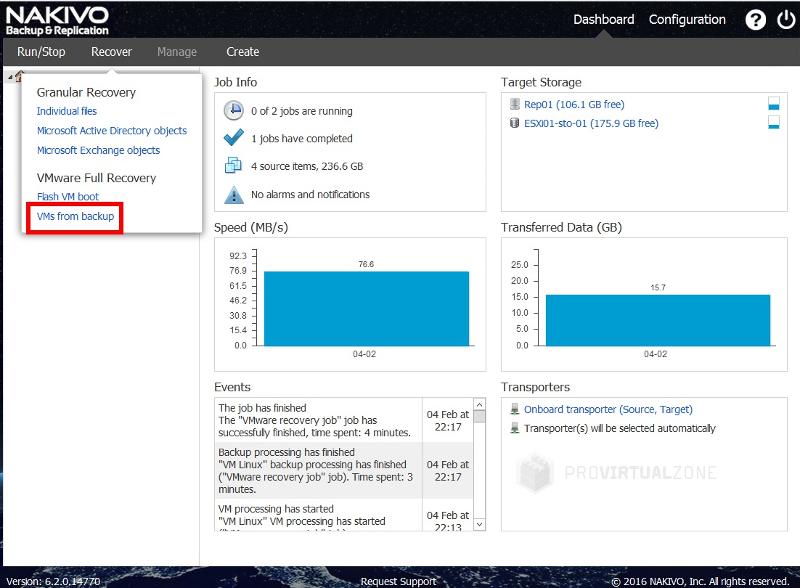The width and height of the screenshot is (800, 588).
Task: Click the Transferred Data 04-02 bar
Action: click(x=657, y=320)
